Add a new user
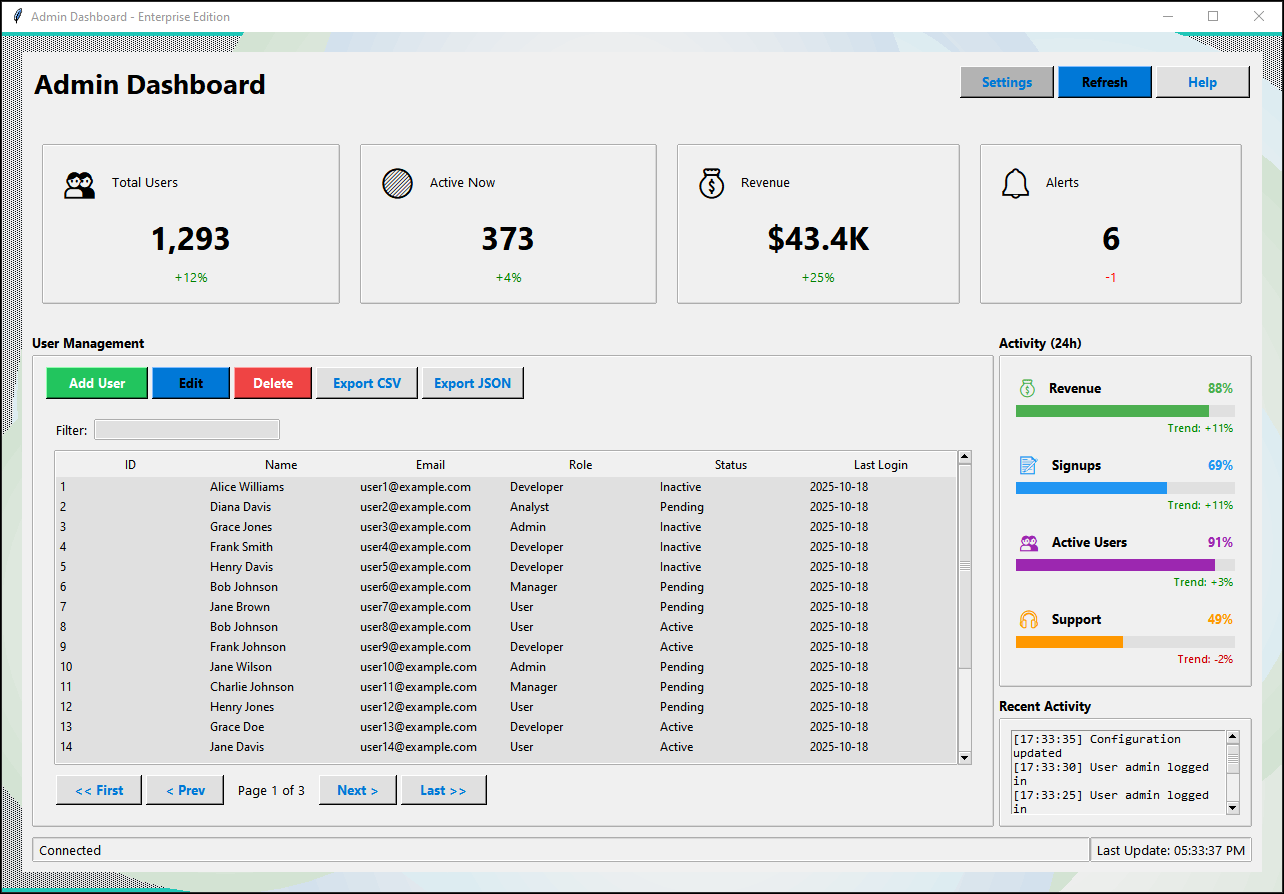 click(x=96, y=383)
